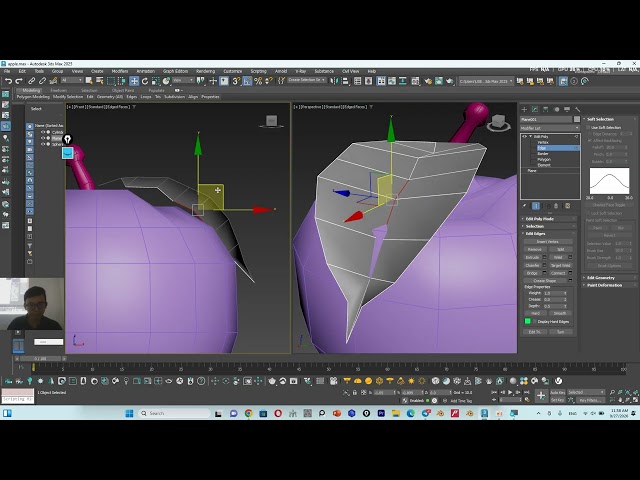Open the Rendering menu

pos(205,71)
